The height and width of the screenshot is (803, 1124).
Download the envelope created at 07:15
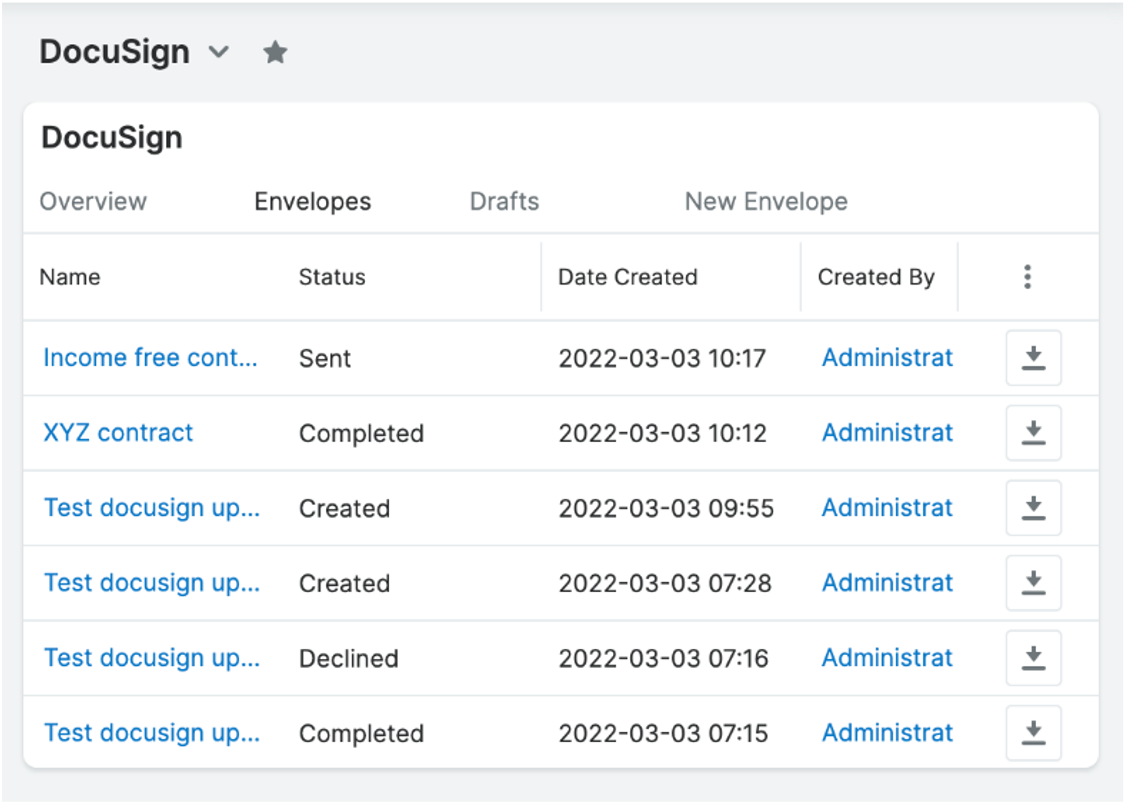(1033, 733)
